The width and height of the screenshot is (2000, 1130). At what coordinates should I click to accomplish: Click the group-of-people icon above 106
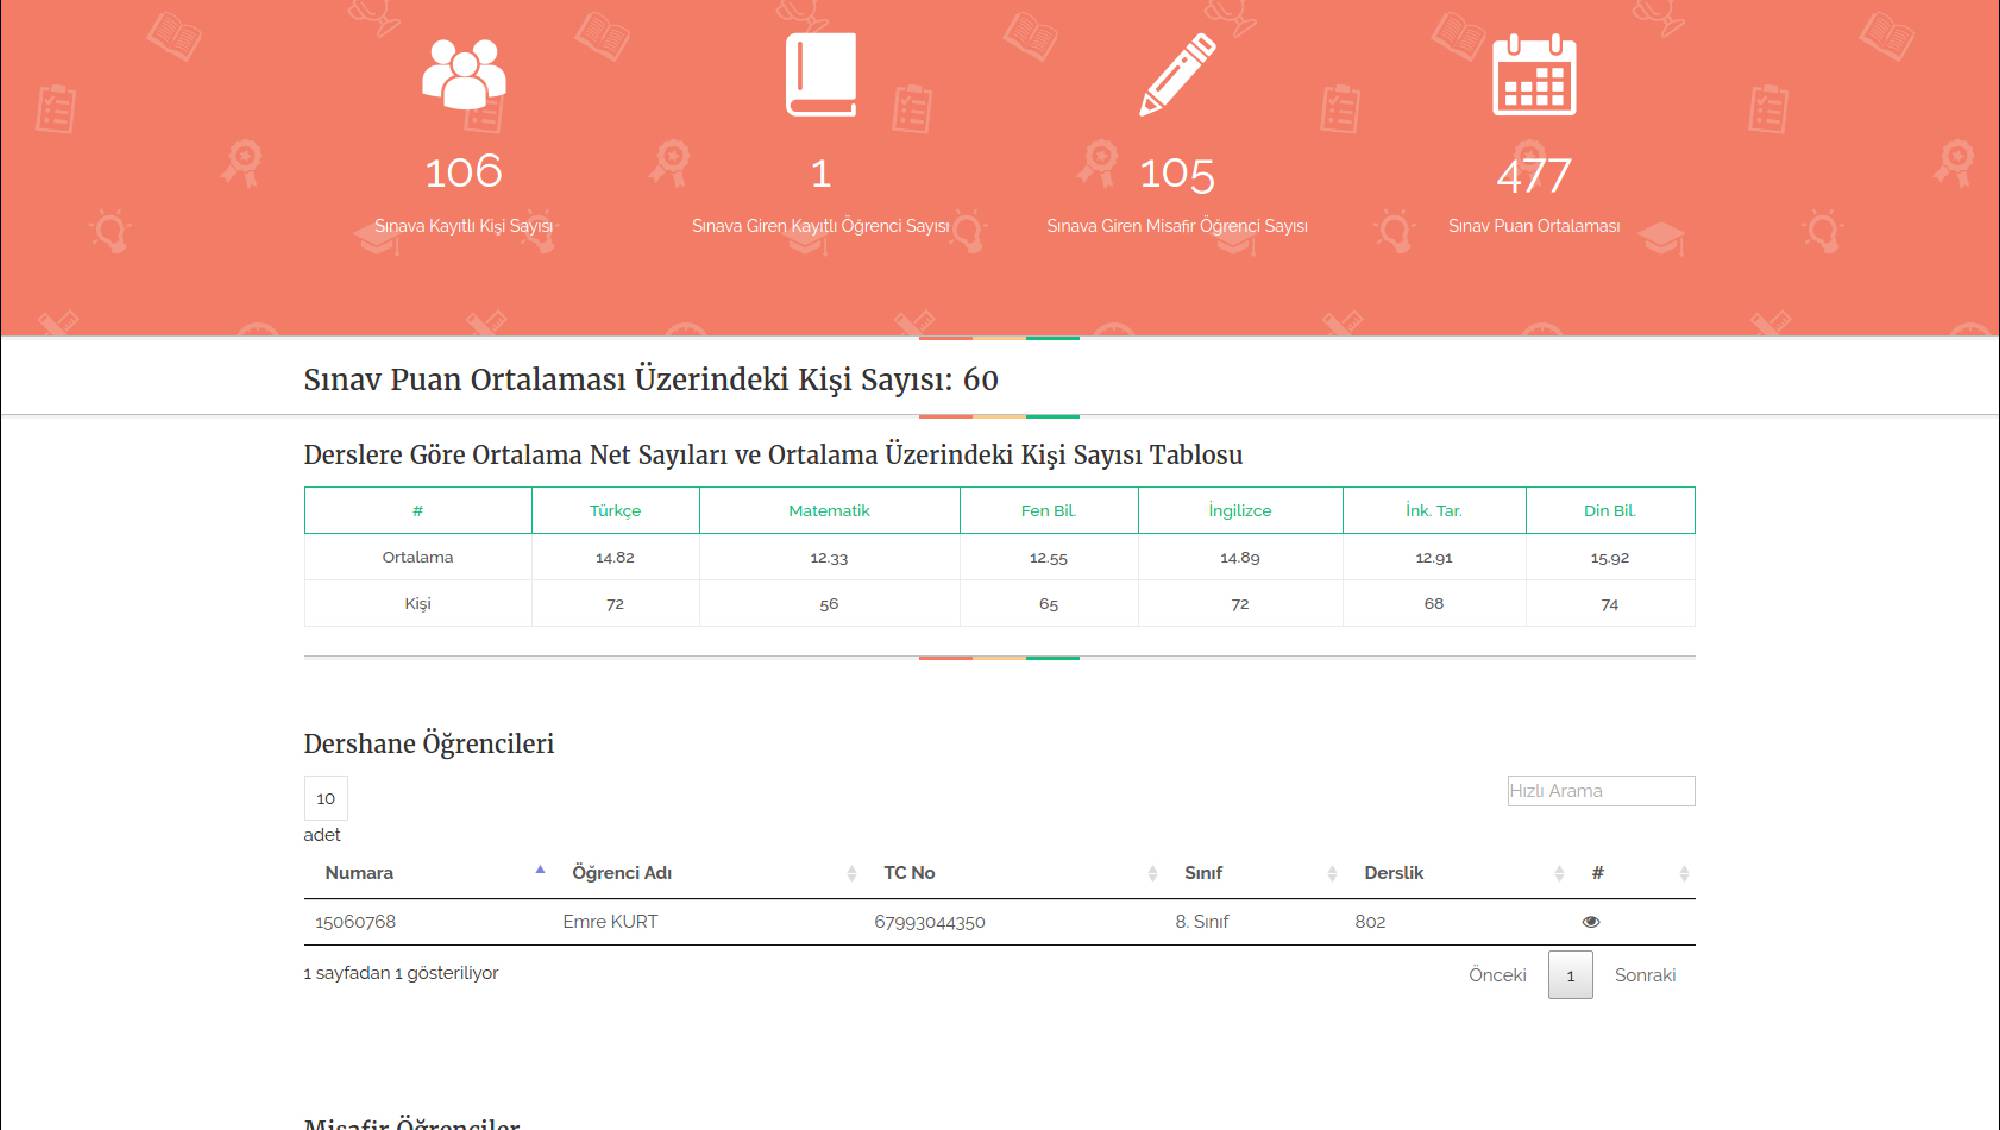coord(464,74)
